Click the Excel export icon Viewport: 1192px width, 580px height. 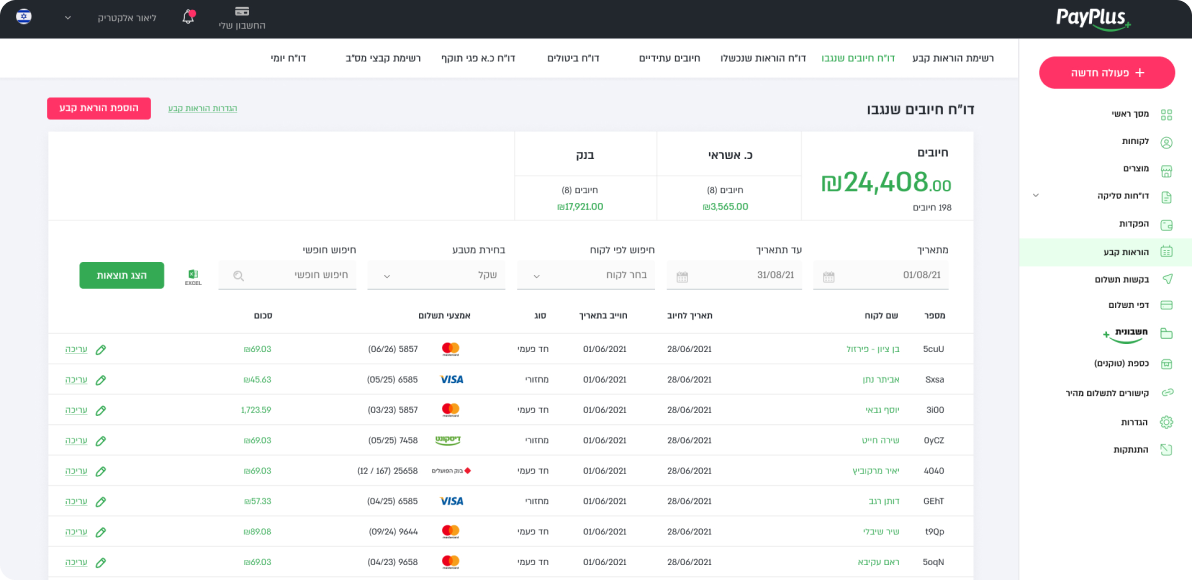193,276
